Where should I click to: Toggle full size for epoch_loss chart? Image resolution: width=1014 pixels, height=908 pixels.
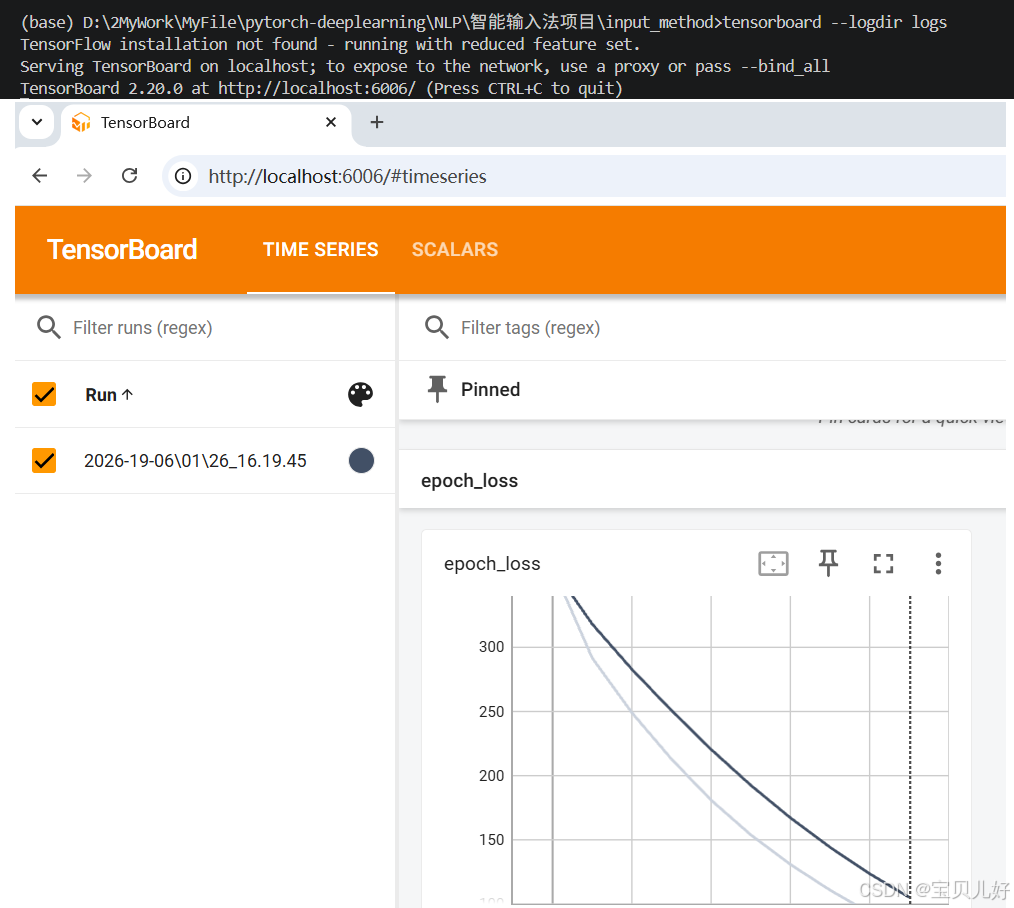[x=883, y=563]
